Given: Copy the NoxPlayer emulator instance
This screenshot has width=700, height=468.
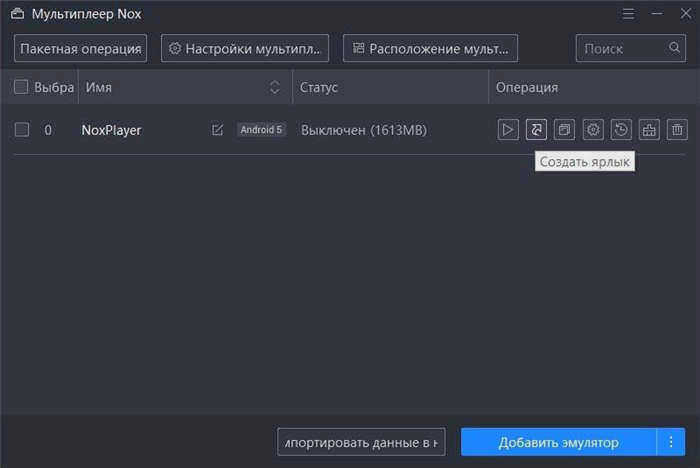Looking at the screenshot, I should 564,130.
